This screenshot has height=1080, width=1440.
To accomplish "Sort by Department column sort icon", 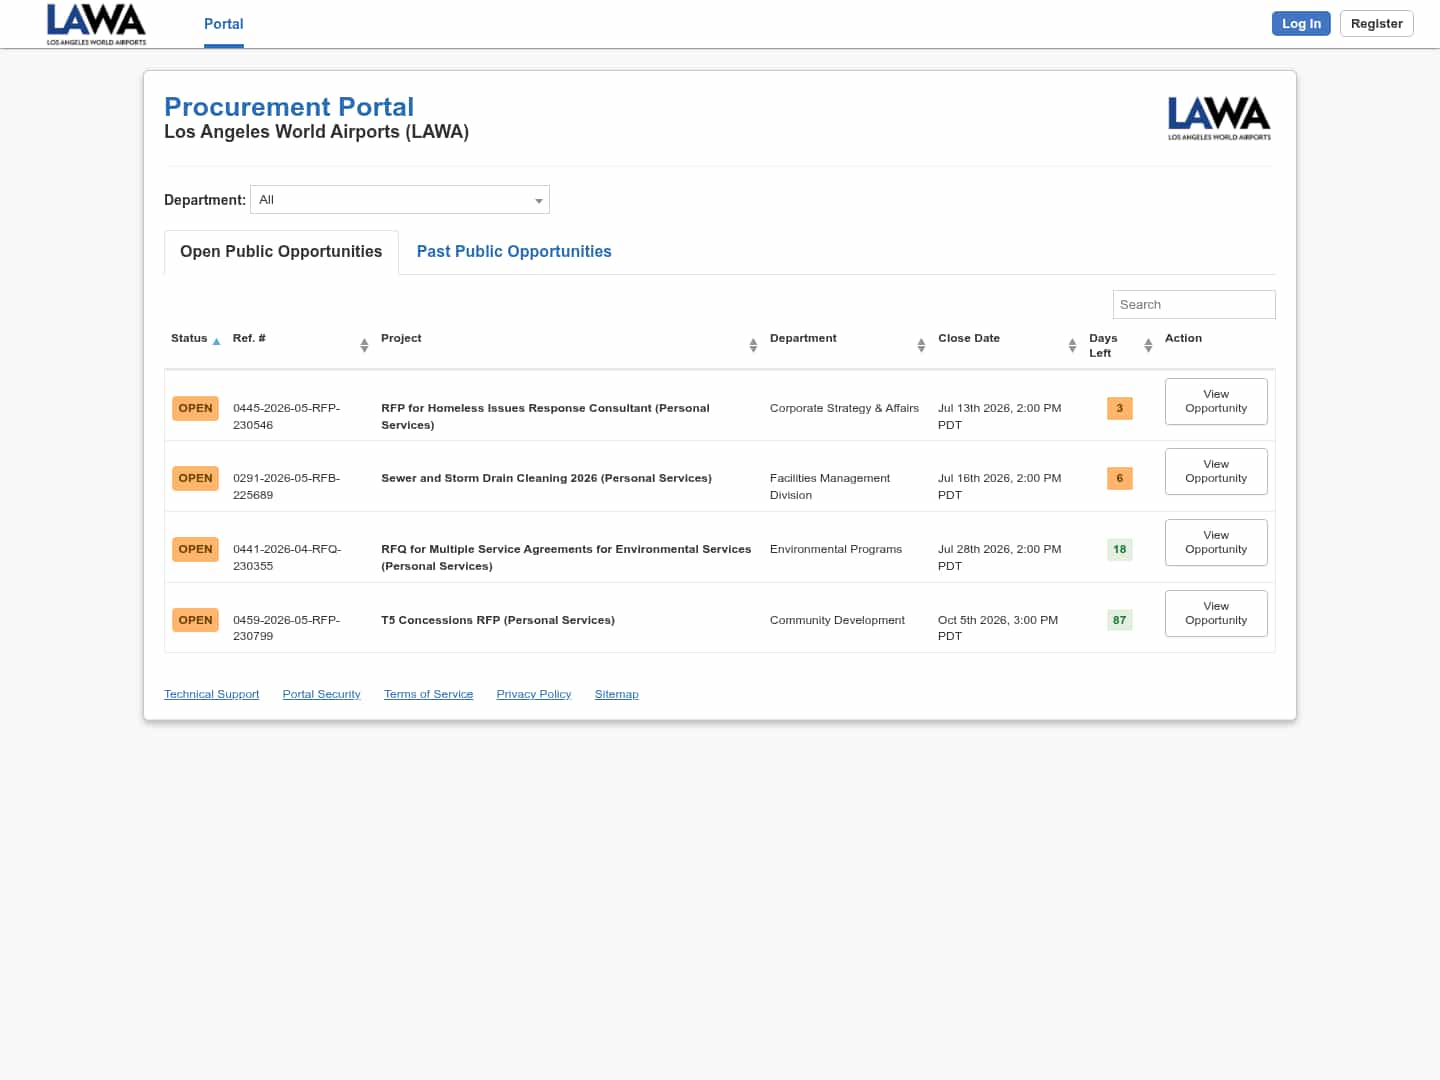I will [921, 345].
